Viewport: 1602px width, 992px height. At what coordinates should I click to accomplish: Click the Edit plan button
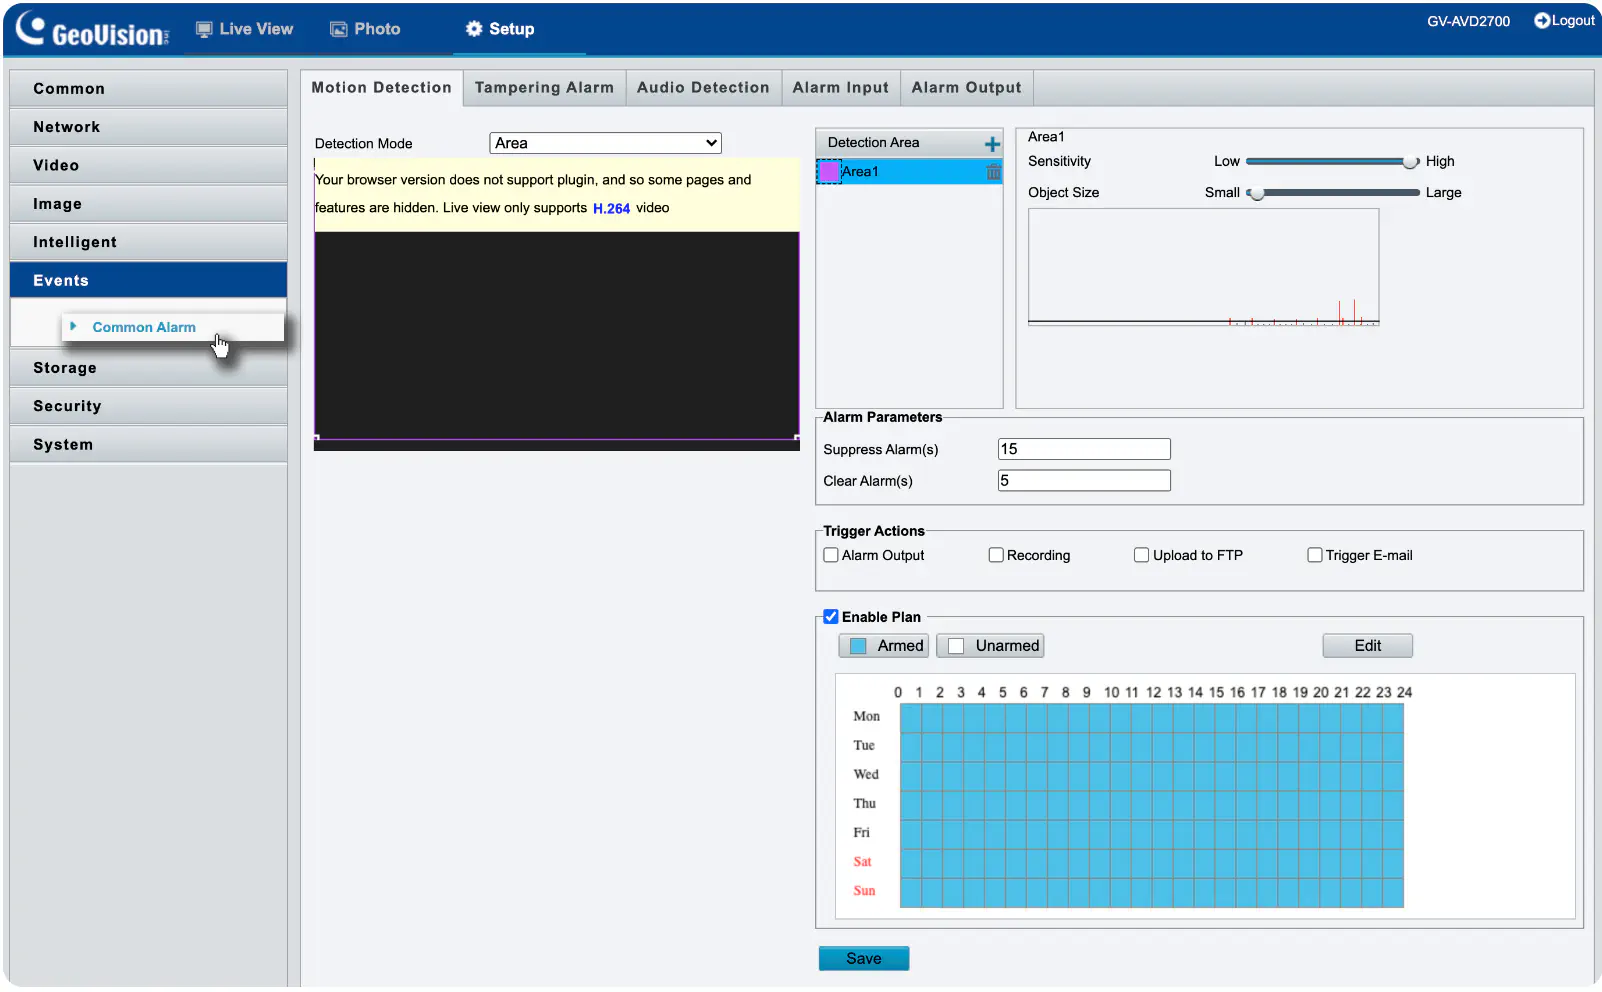pyautogui.click(x=1367, y=646)
